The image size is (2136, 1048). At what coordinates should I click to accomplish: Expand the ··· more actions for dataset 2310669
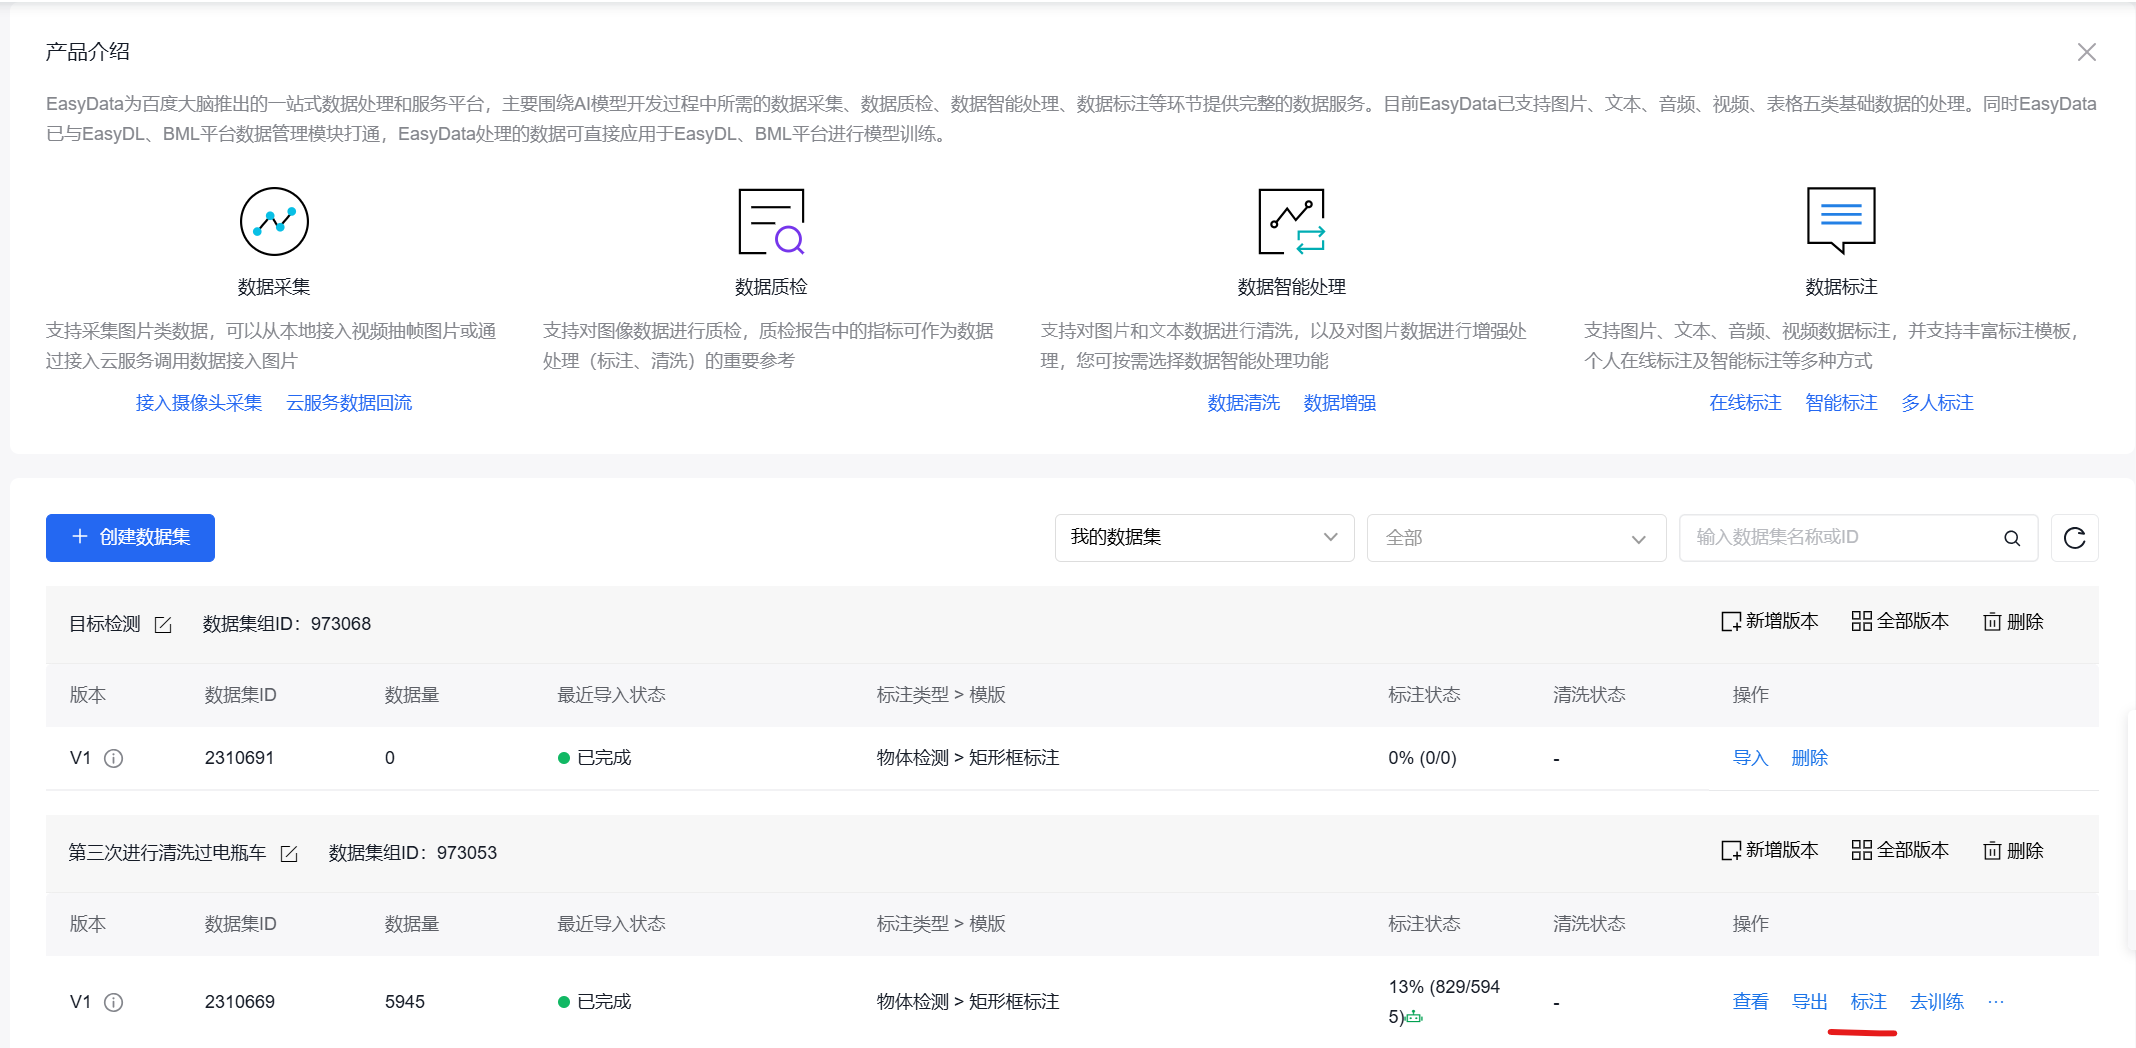1996,1001
